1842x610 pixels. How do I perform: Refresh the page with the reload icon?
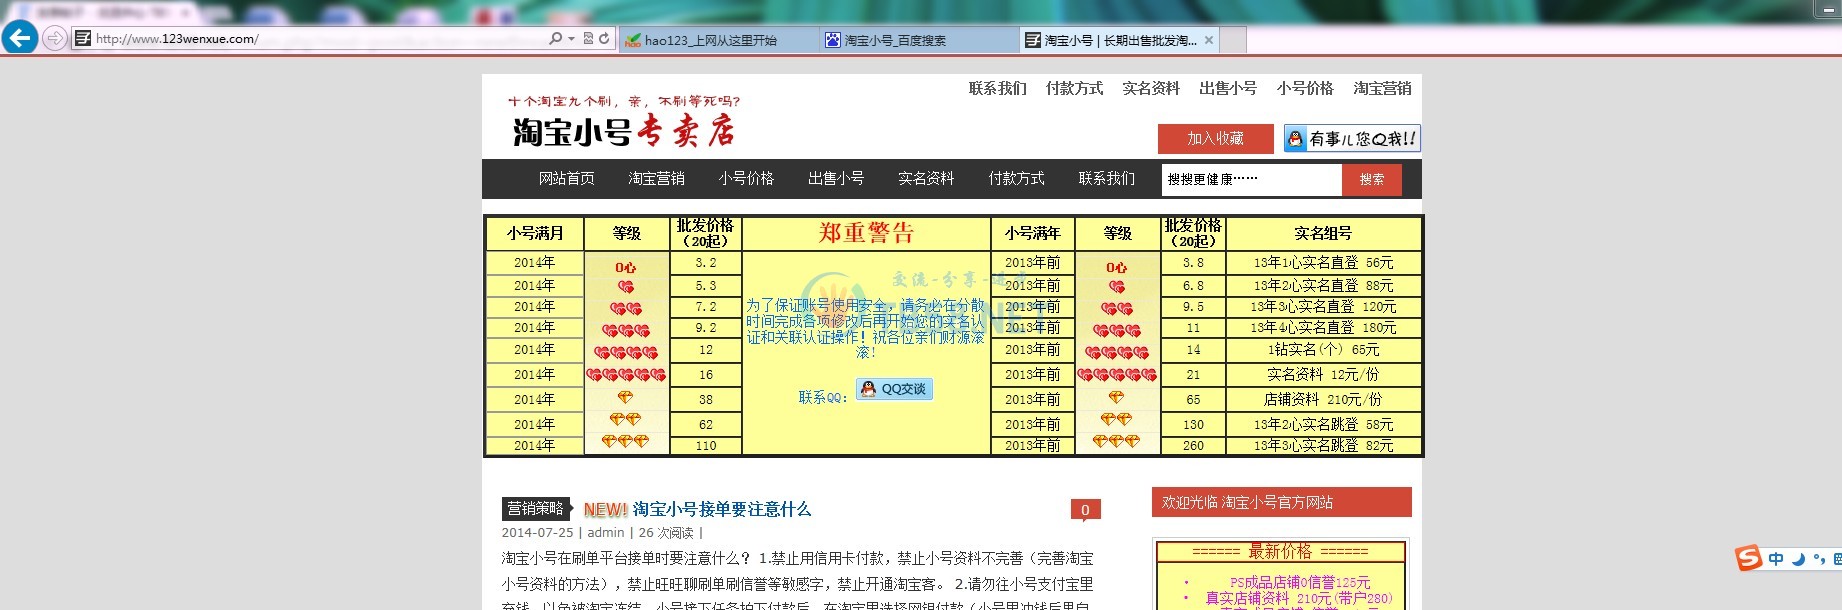point(604,39)
